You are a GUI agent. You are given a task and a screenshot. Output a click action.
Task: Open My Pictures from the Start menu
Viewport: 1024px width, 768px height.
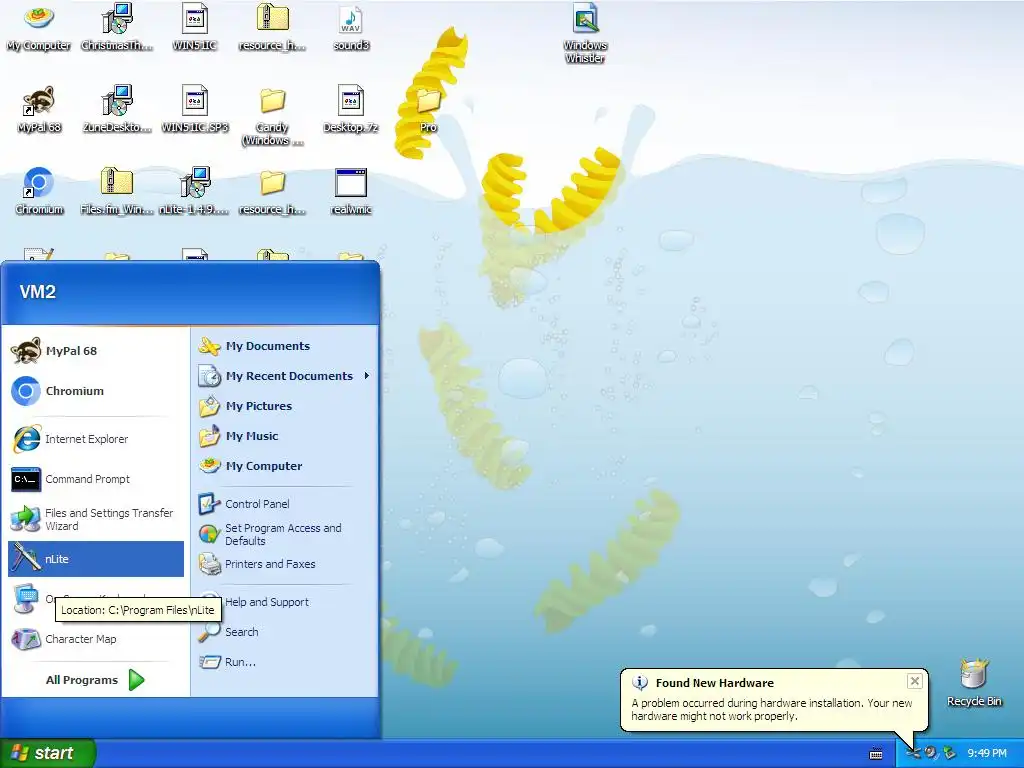click(x=284, y=406)
